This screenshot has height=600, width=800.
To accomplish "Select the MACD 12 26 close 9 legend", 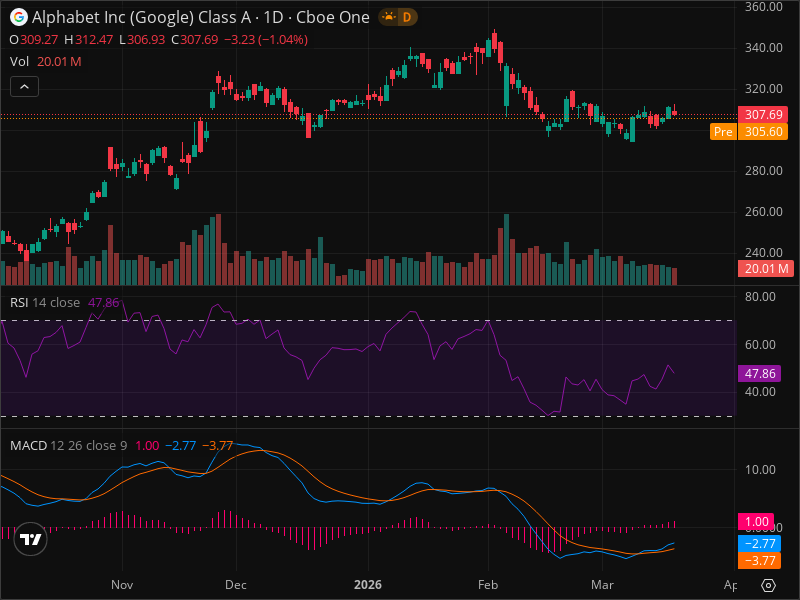I will click(68, 445).
